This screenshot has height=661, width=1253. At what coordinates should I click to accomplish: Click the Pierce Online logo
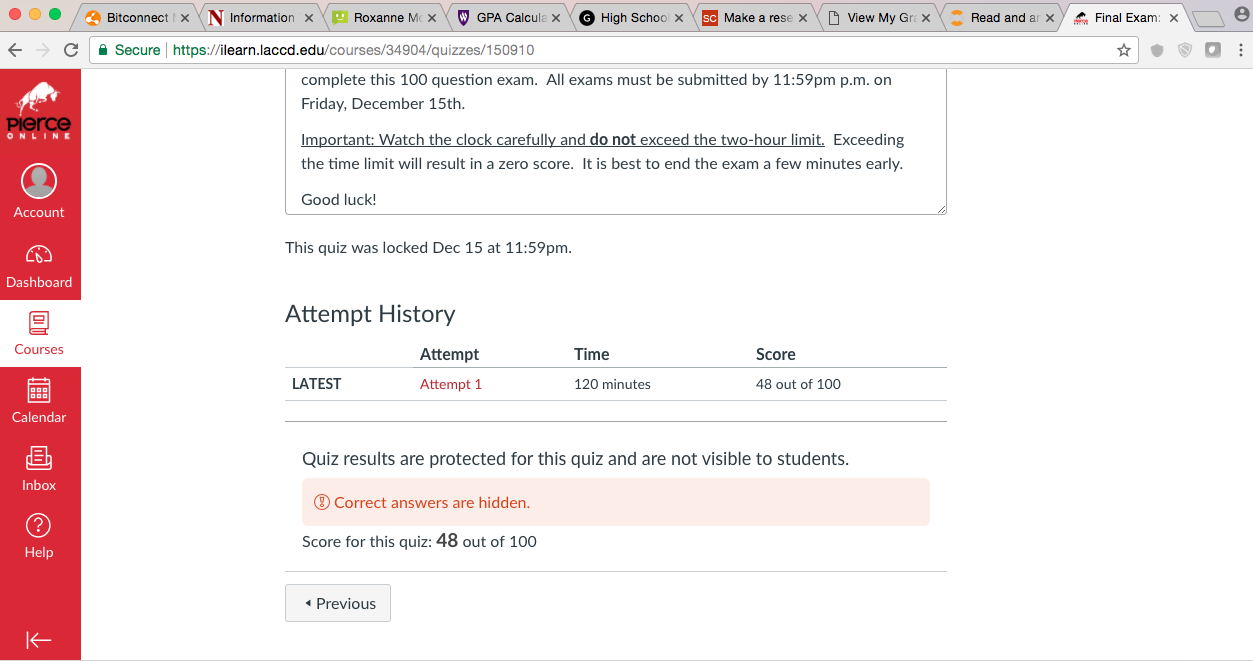39,112
